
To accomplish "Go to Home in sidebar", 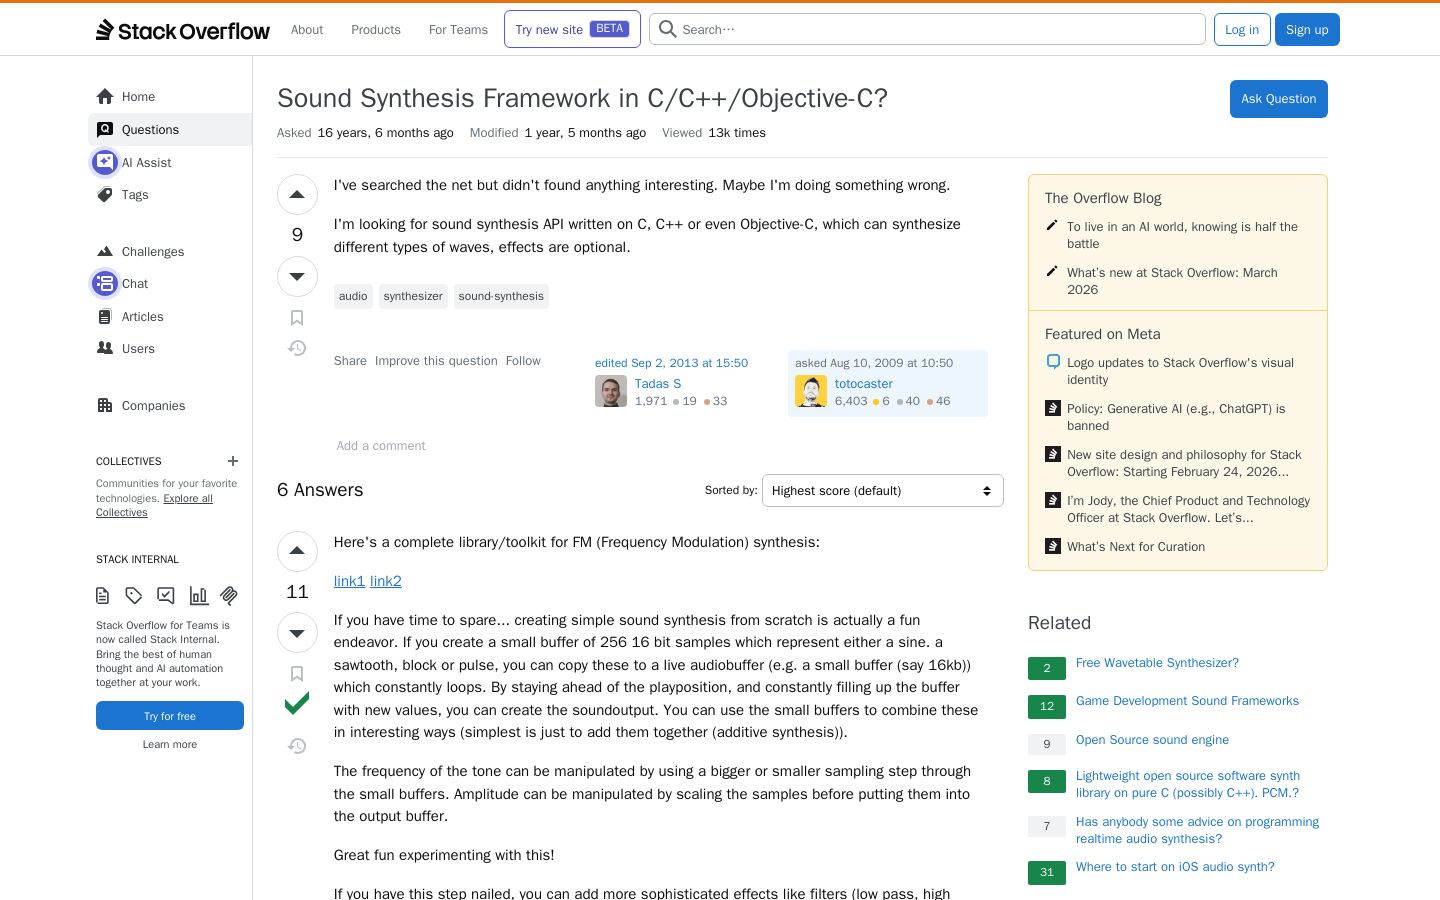I will pos(170,97).
